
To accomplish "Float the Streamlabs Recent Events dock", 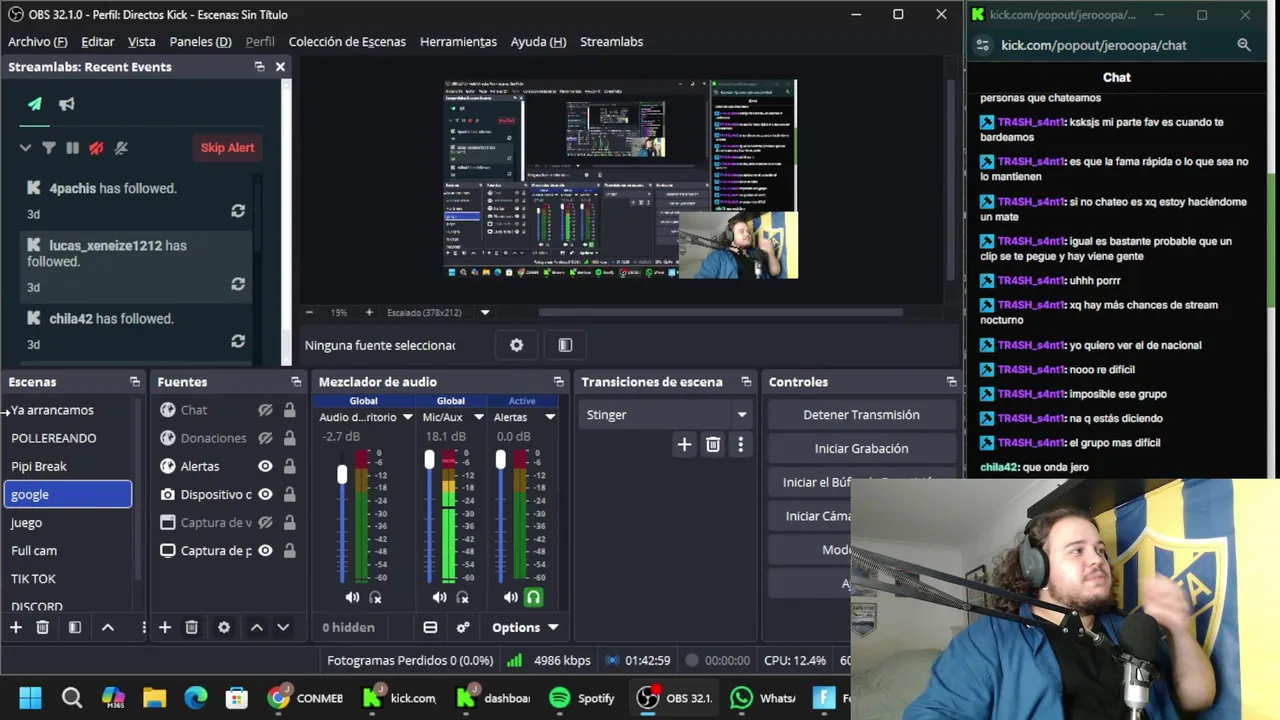I will 259,67.
